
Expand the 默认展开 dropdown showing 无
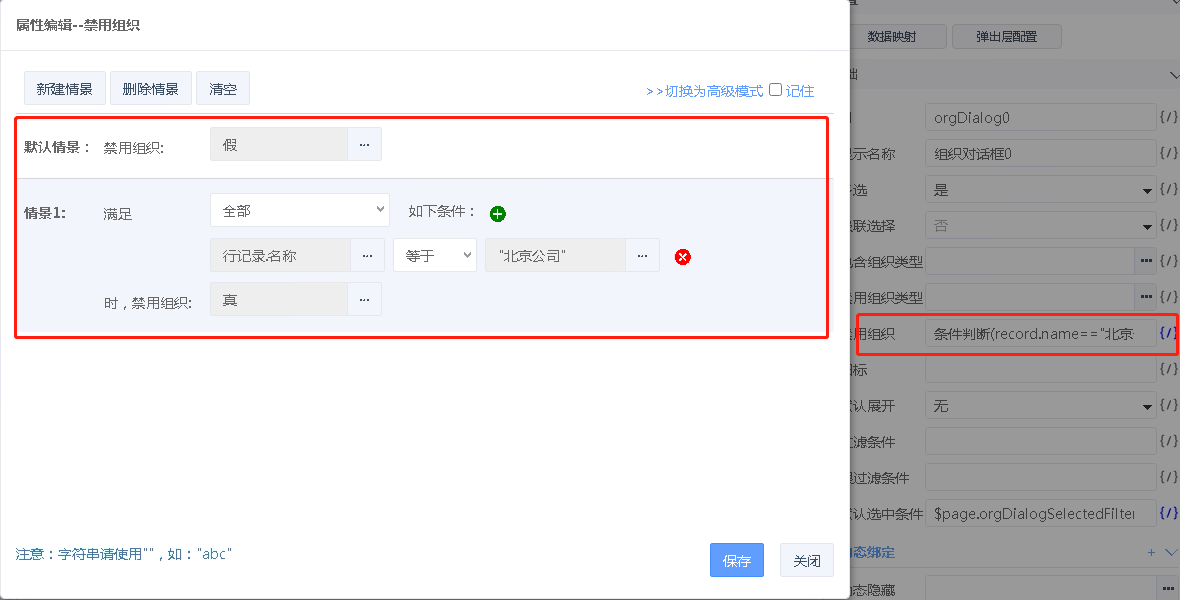[x=1040, y=406]
